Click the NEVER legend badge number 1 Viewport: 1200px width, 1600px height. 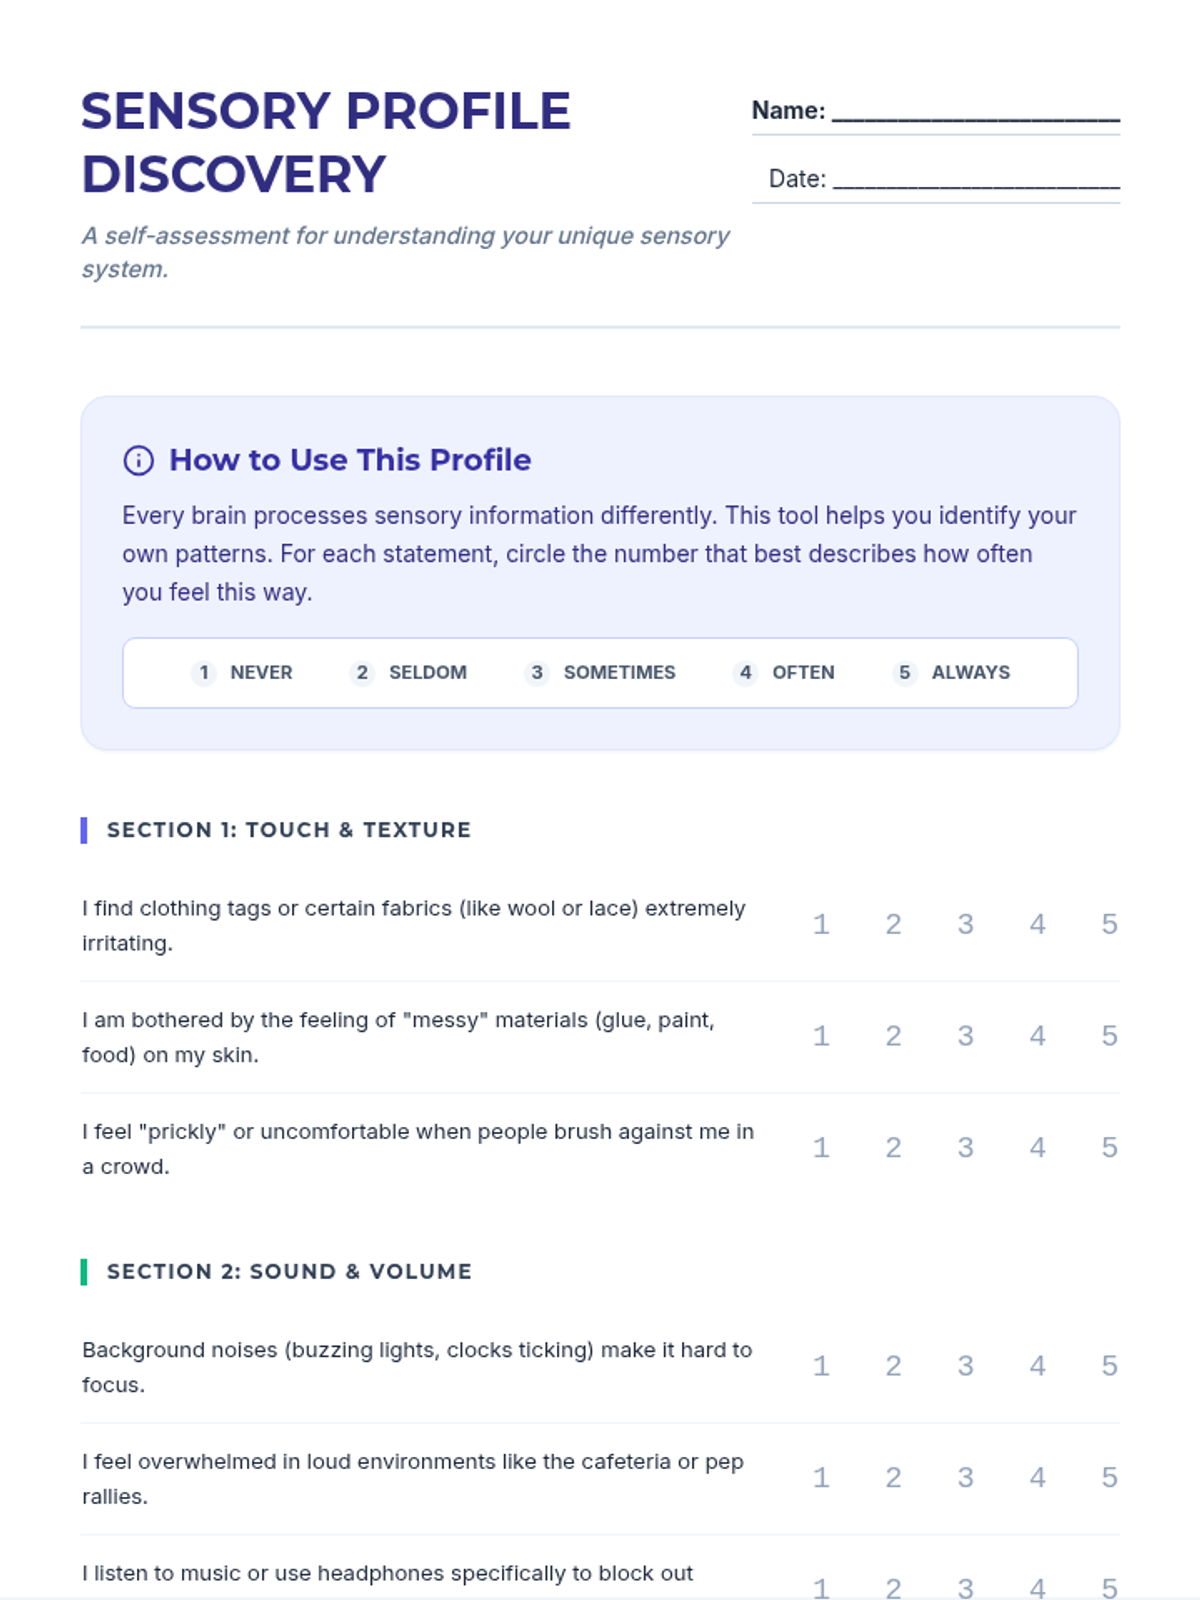[204, 673]
